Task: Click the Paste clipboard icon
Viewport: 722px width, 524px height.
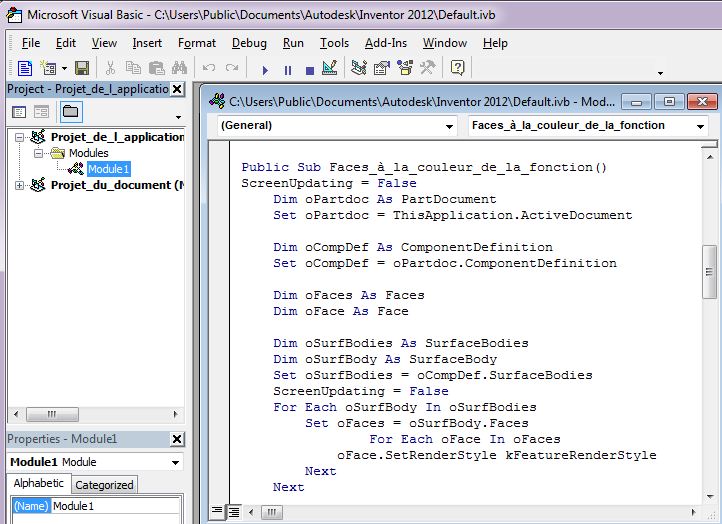Action: (x=156, y=69)
